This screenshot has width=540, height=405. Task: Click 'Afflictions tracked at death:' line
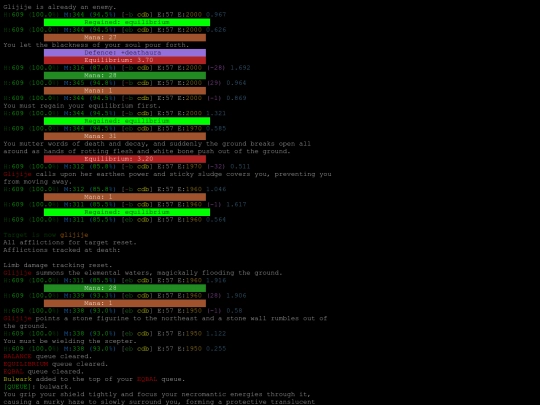62,250
